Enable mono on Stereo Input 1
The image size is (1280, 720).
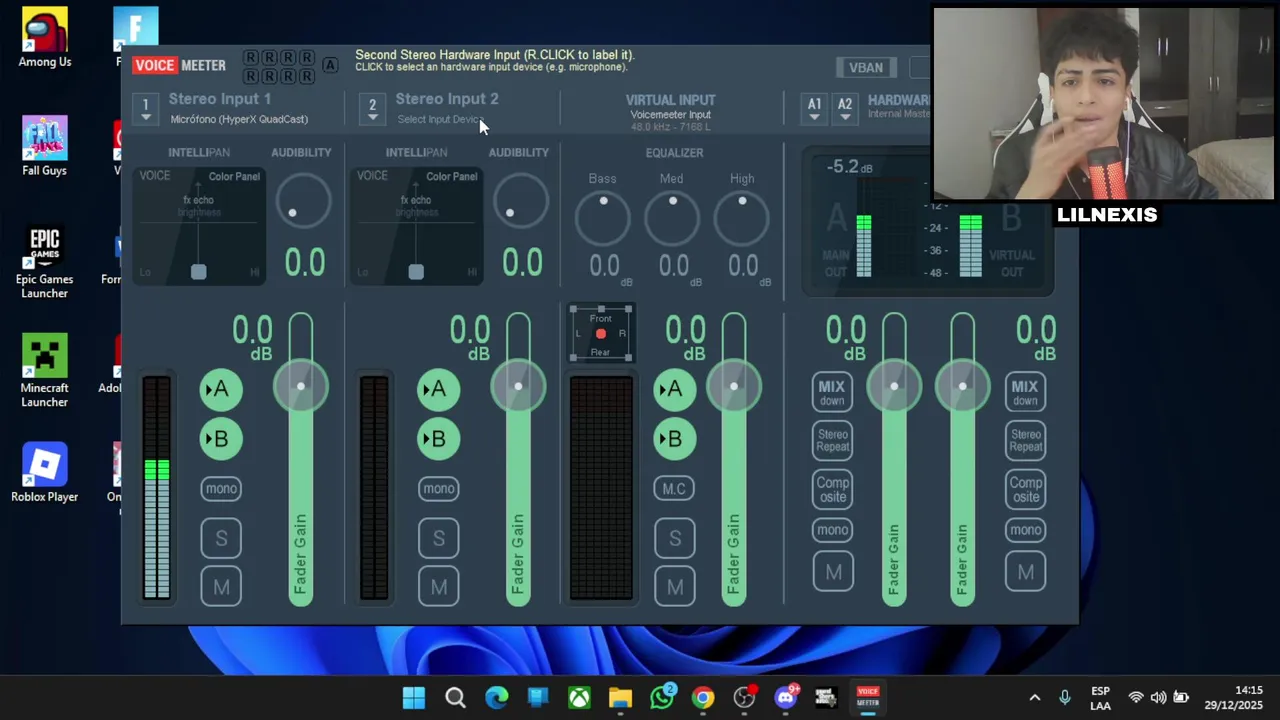point(221,489)
